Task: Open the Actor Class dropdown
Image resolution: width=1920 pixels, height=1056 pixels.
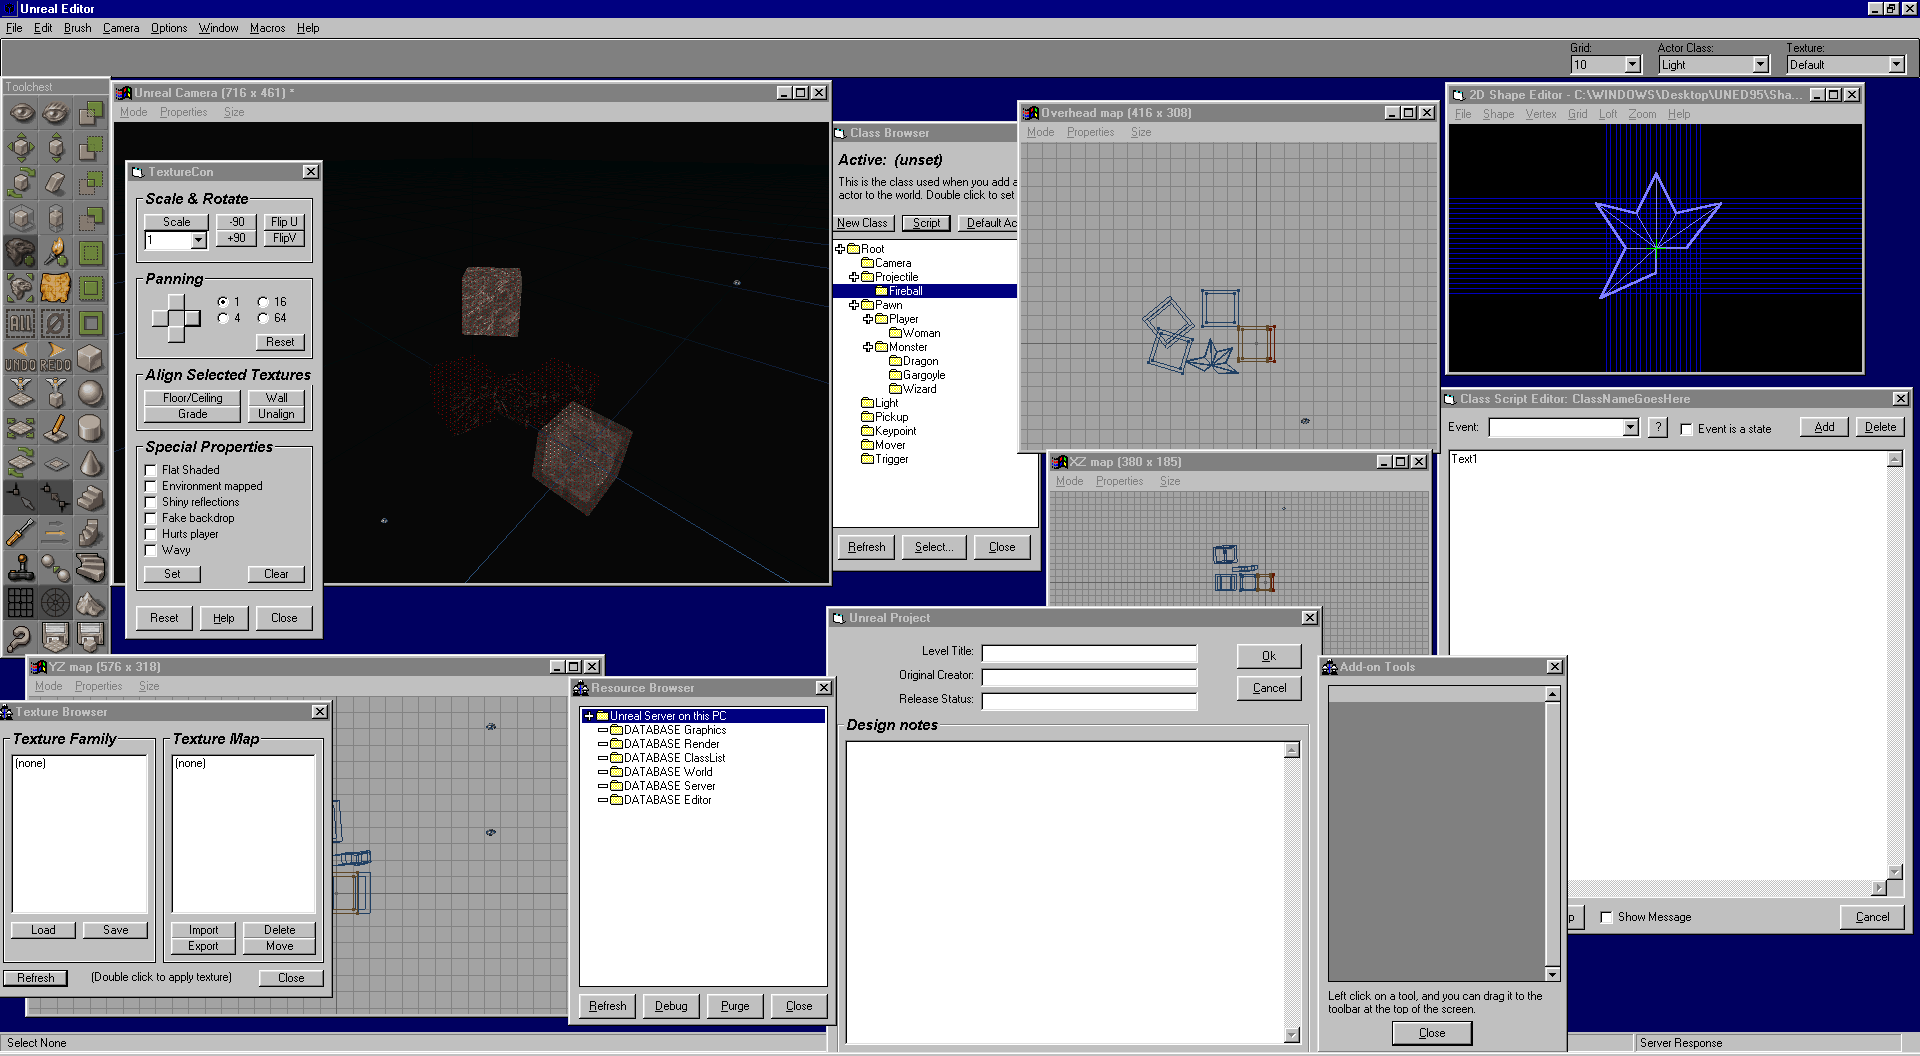Action: click(1761, 65)
